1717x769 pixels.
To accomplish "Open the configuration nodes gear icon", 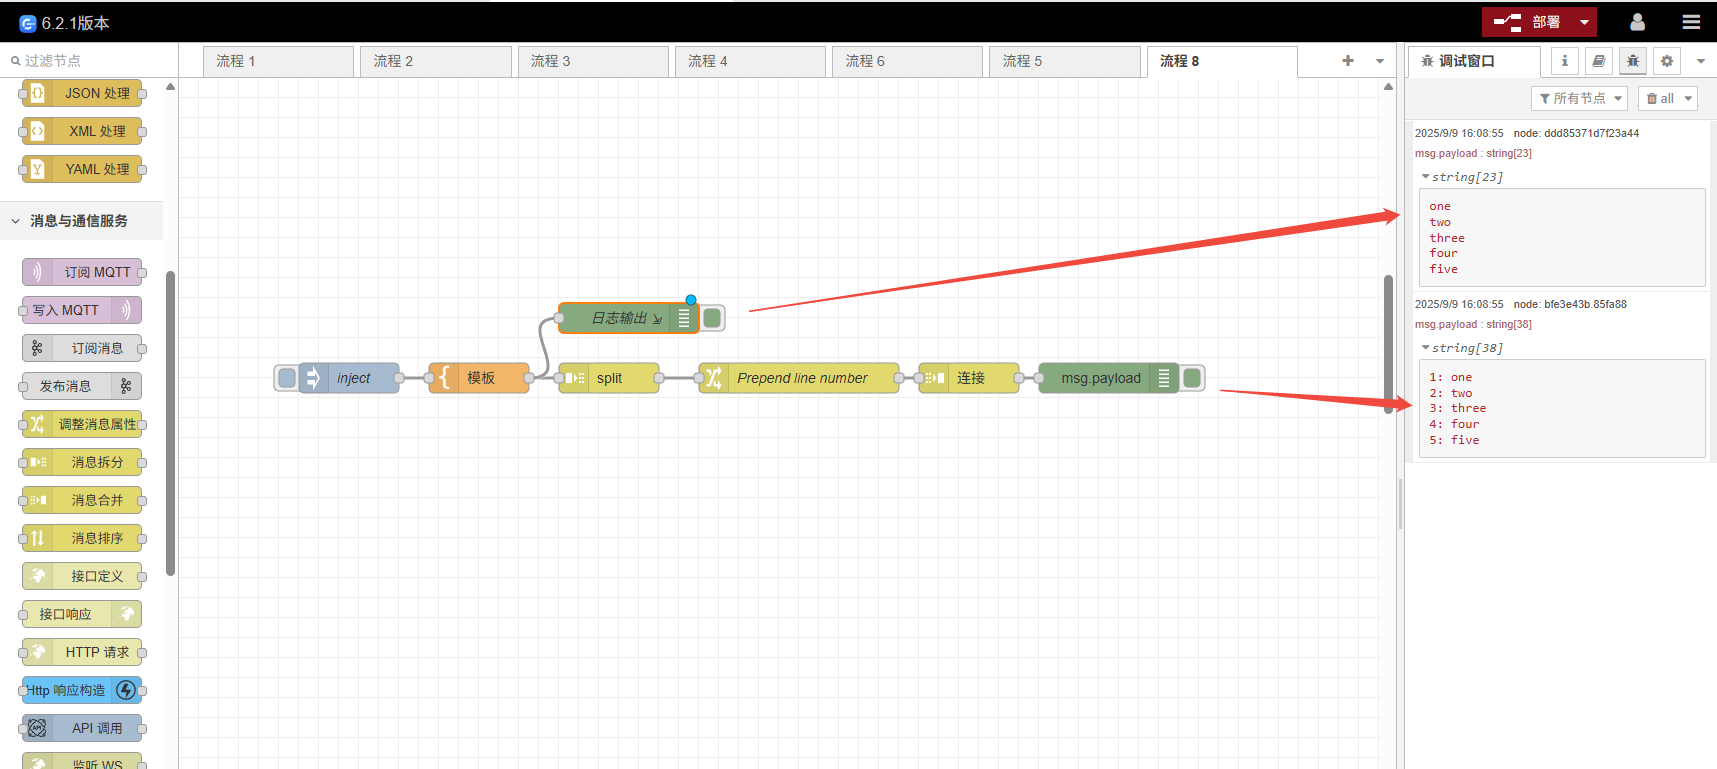I will [1667, 61].
